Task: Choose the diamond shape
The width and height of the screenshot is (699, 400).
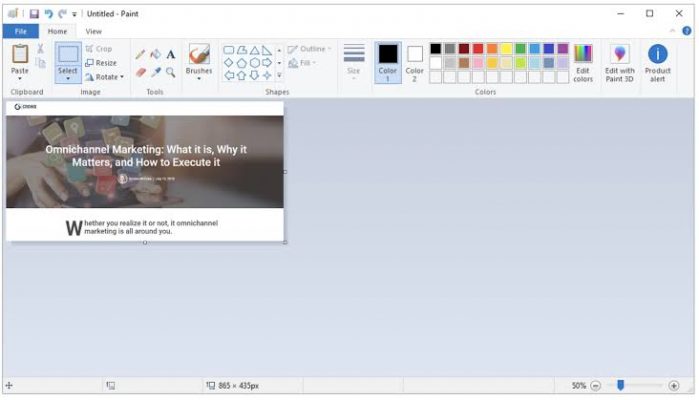Action: click(229, 63)
